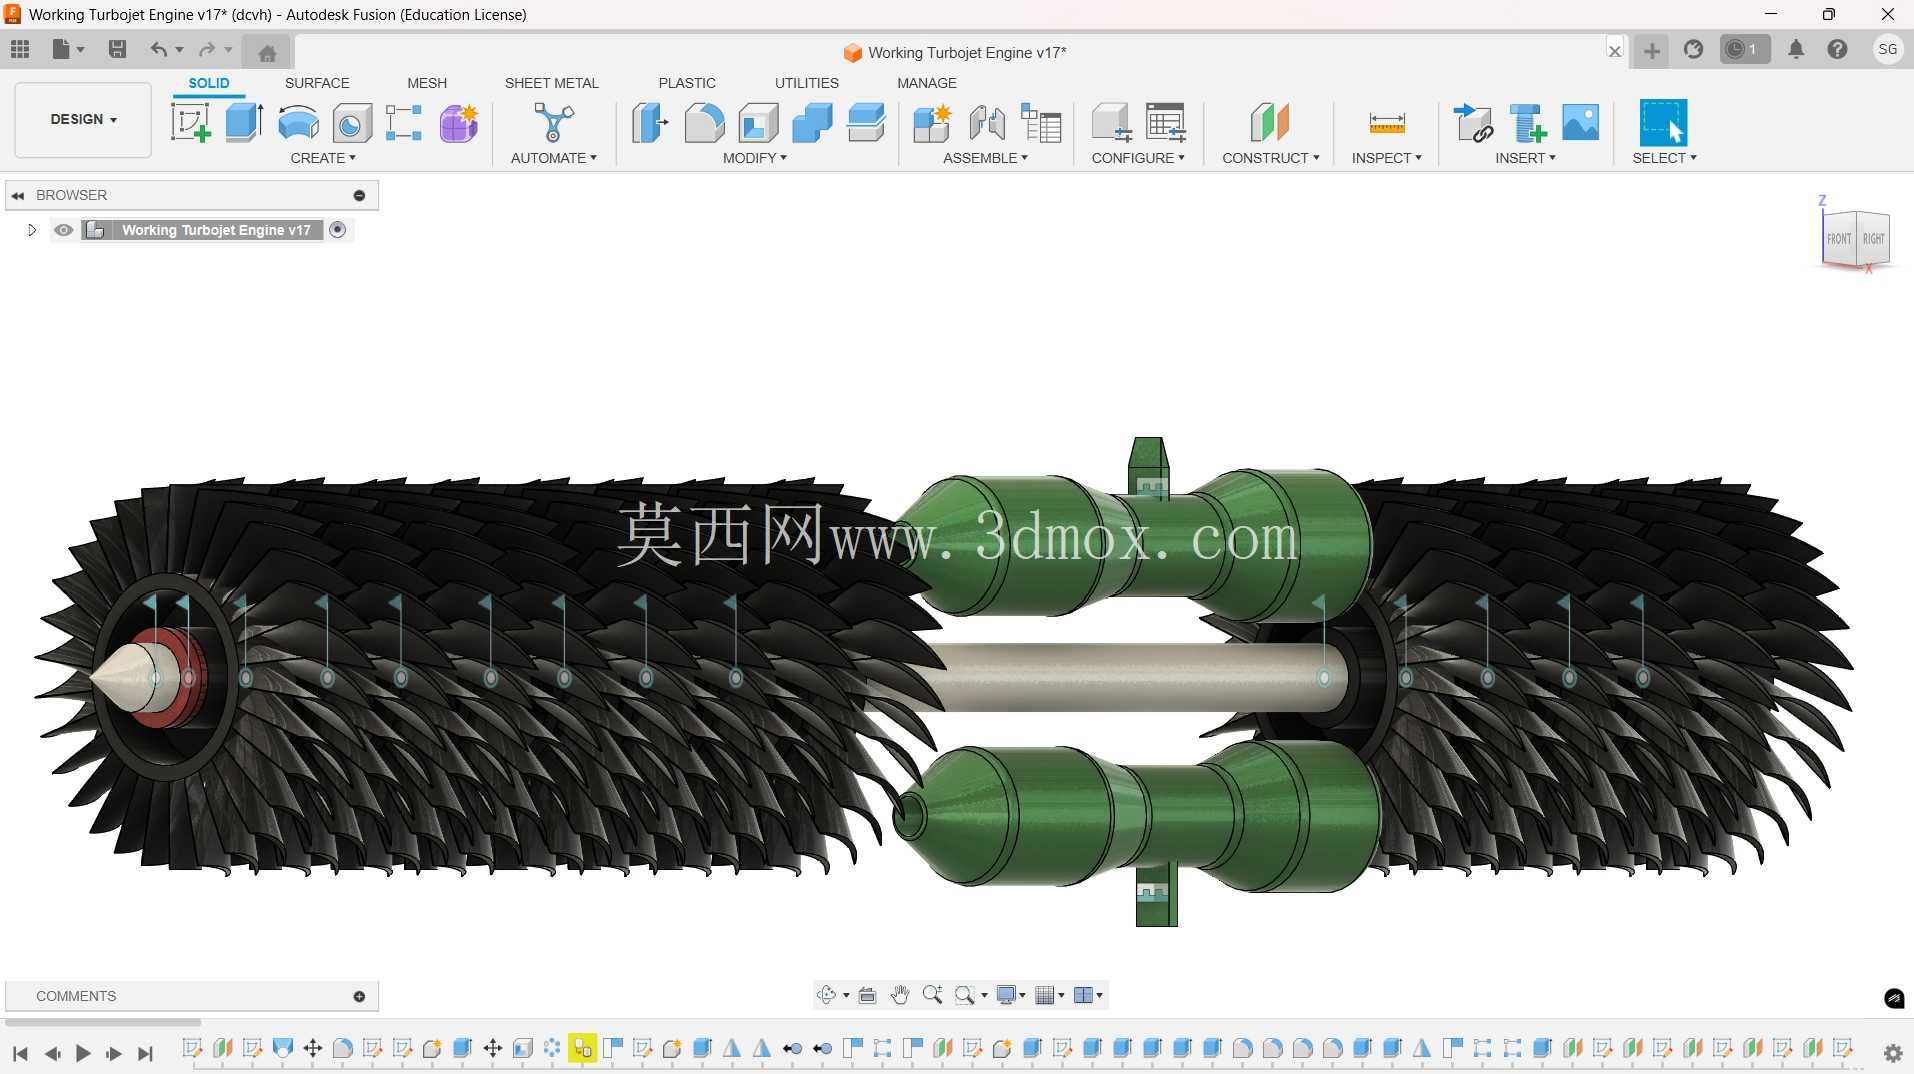This screenshot has height=1074, width=1914.
Task: Click the RIGHT face of the ViewCube
Action: point(1873,239)
